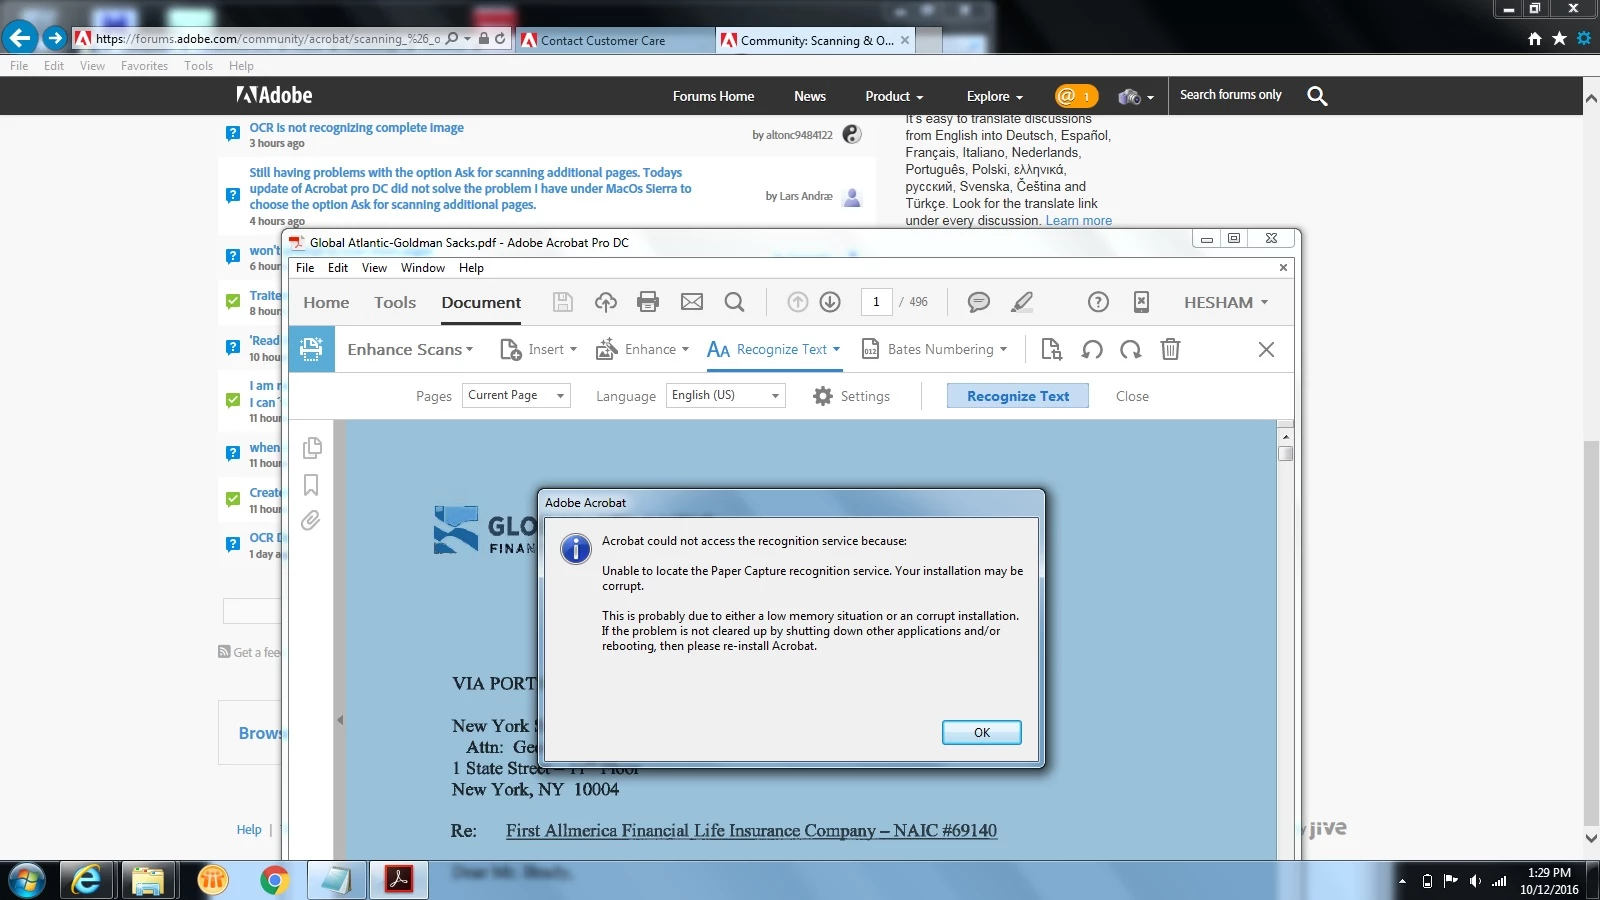Click the Windows Start button
Viewport: 1600px width, 900px height.
point(26,881)
